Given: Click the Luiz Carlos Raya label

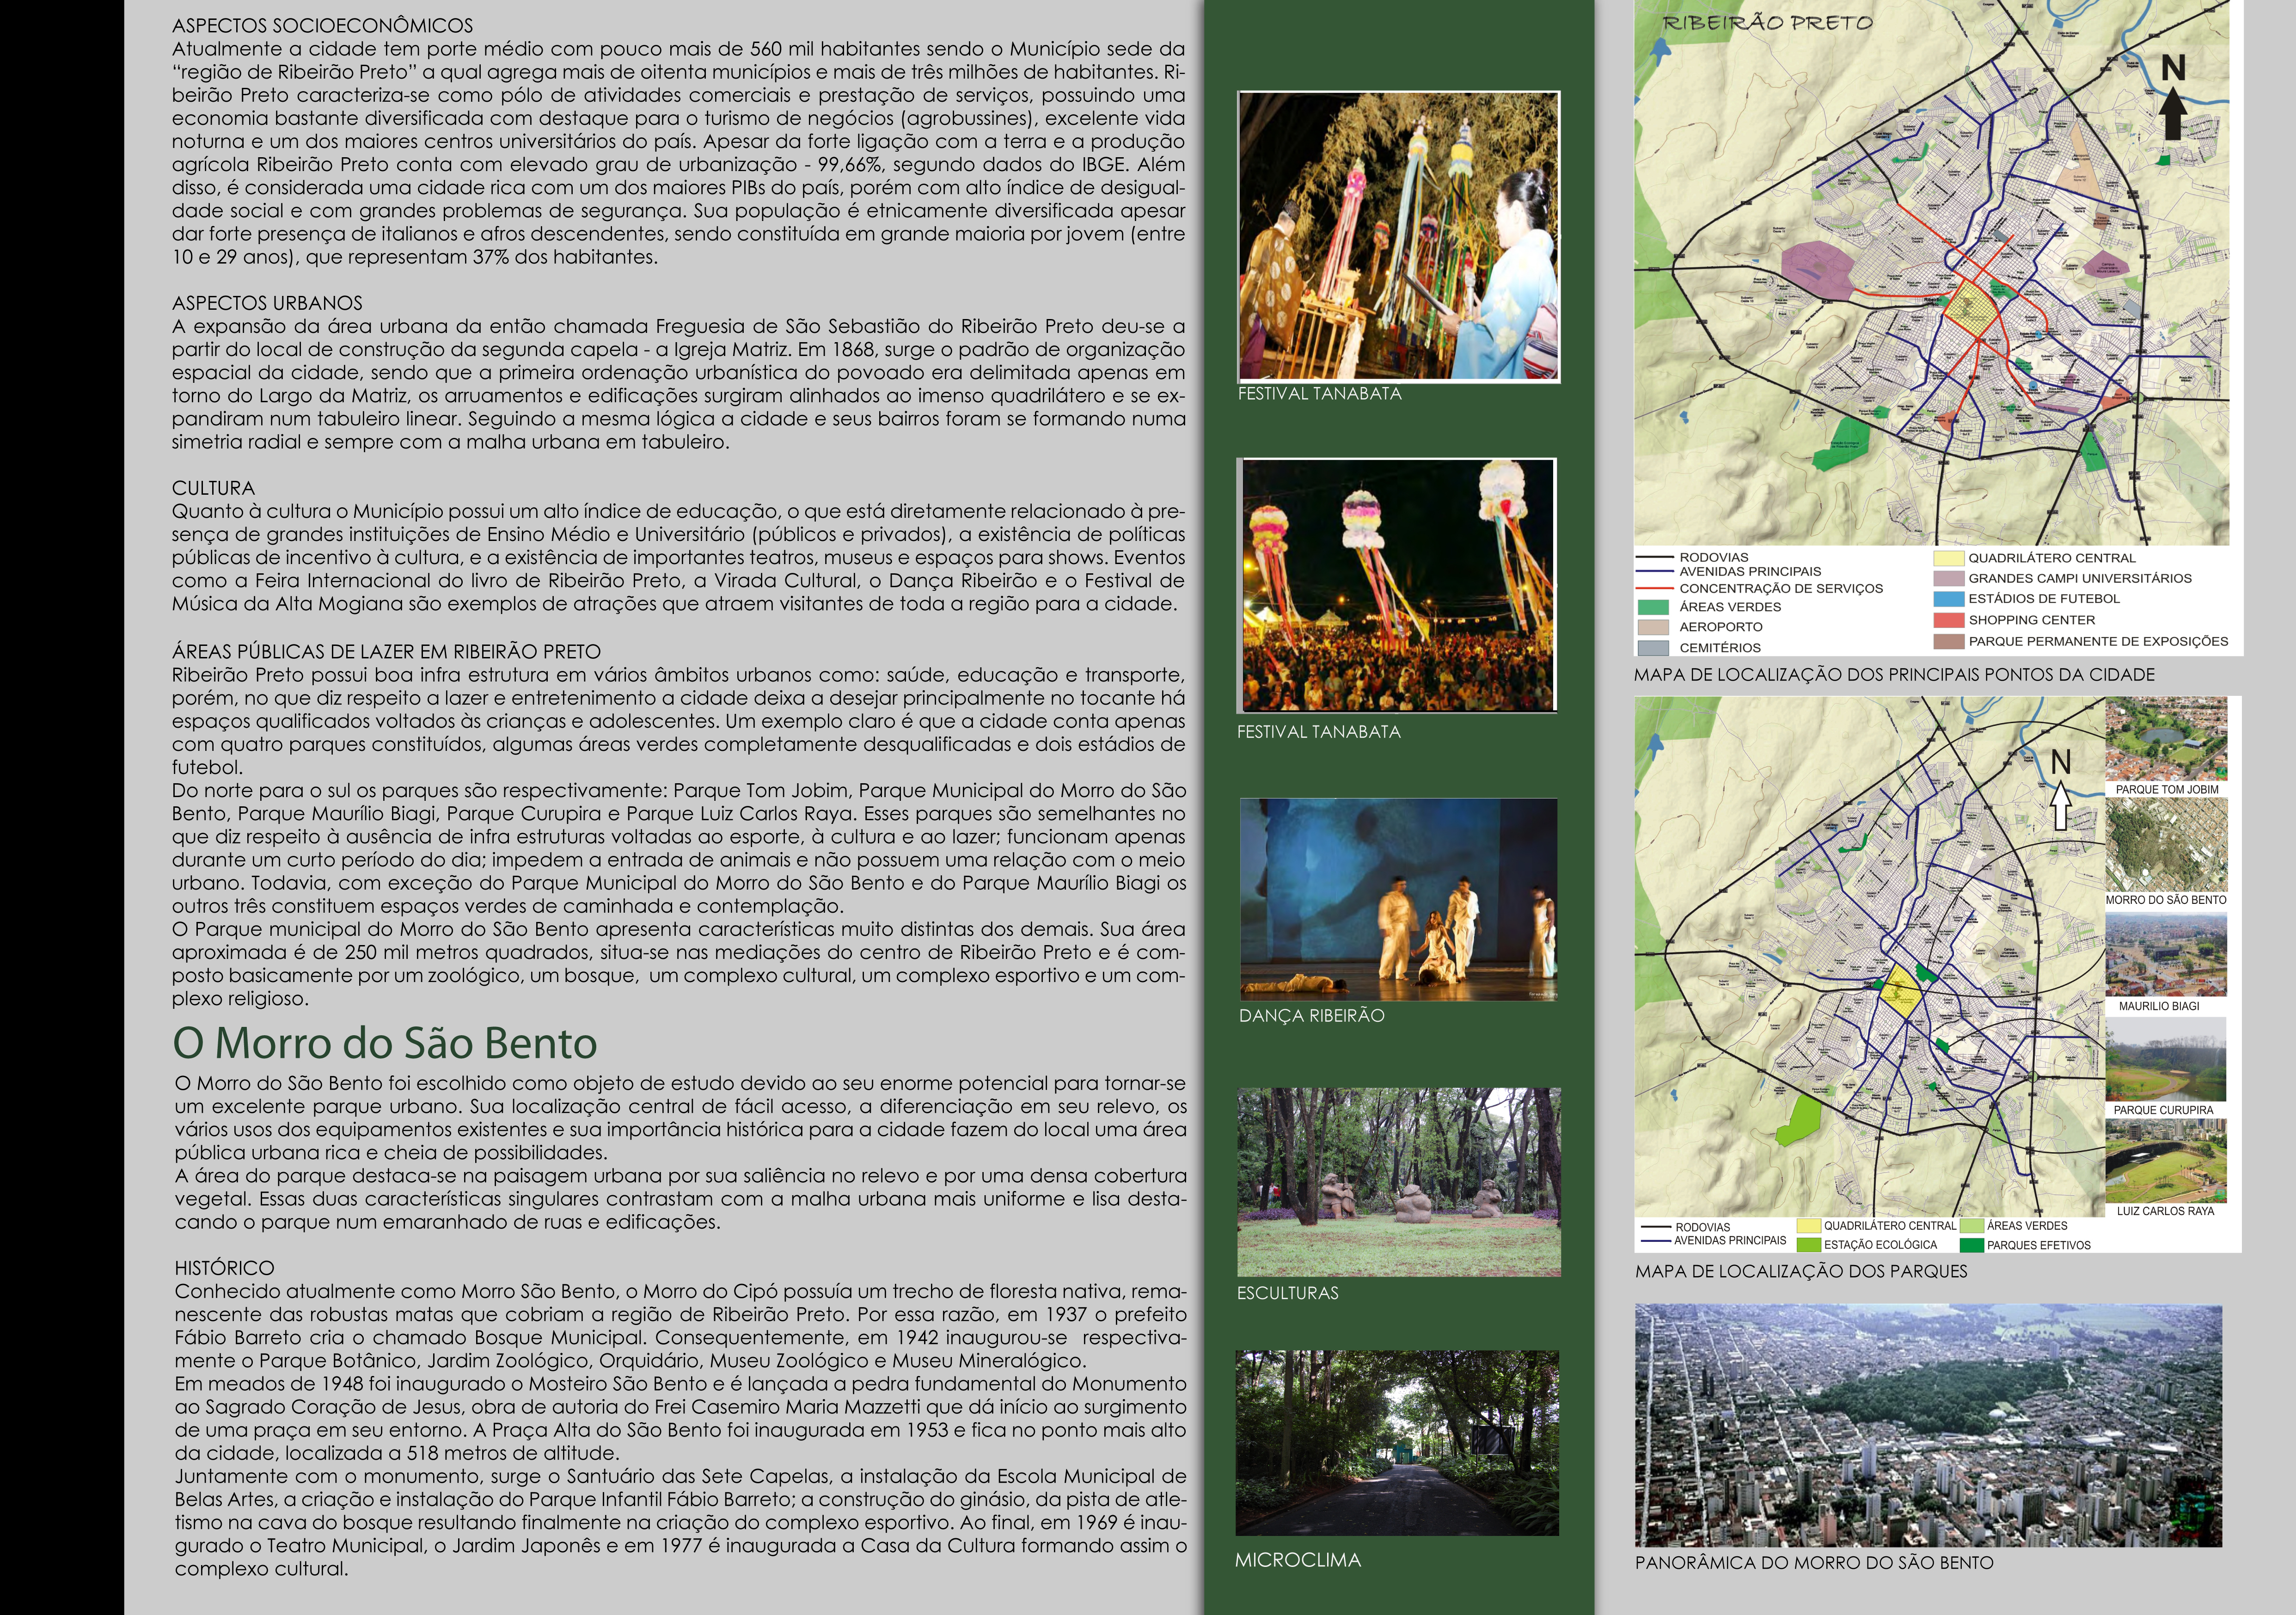Looking at the screenshot, I should tap(2165, 1211).
